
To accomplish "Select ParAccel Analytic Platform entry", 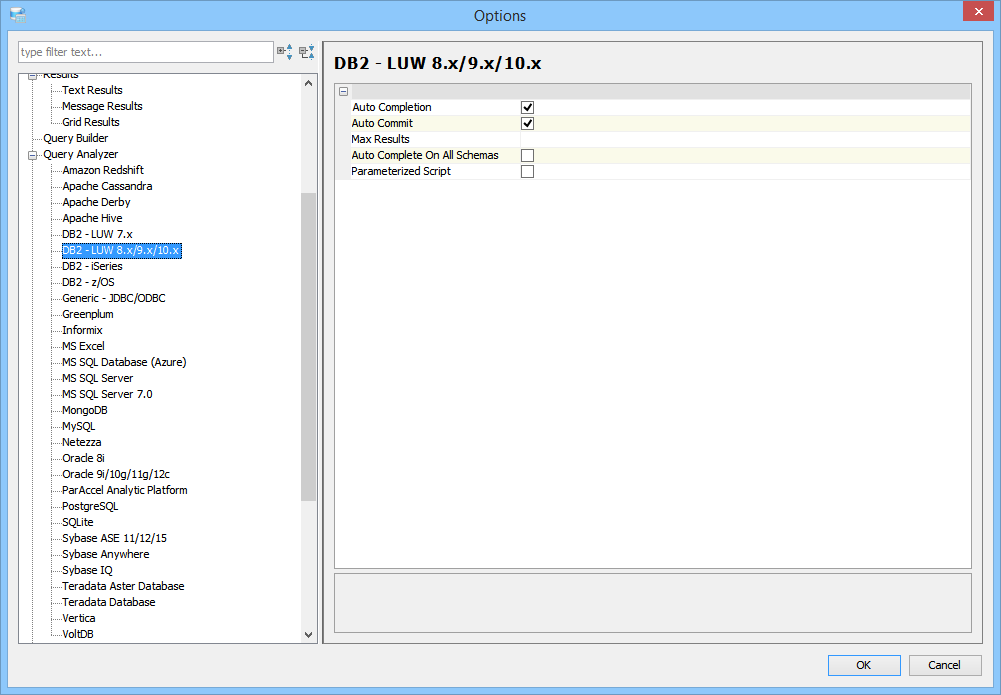I will point(124,490).
